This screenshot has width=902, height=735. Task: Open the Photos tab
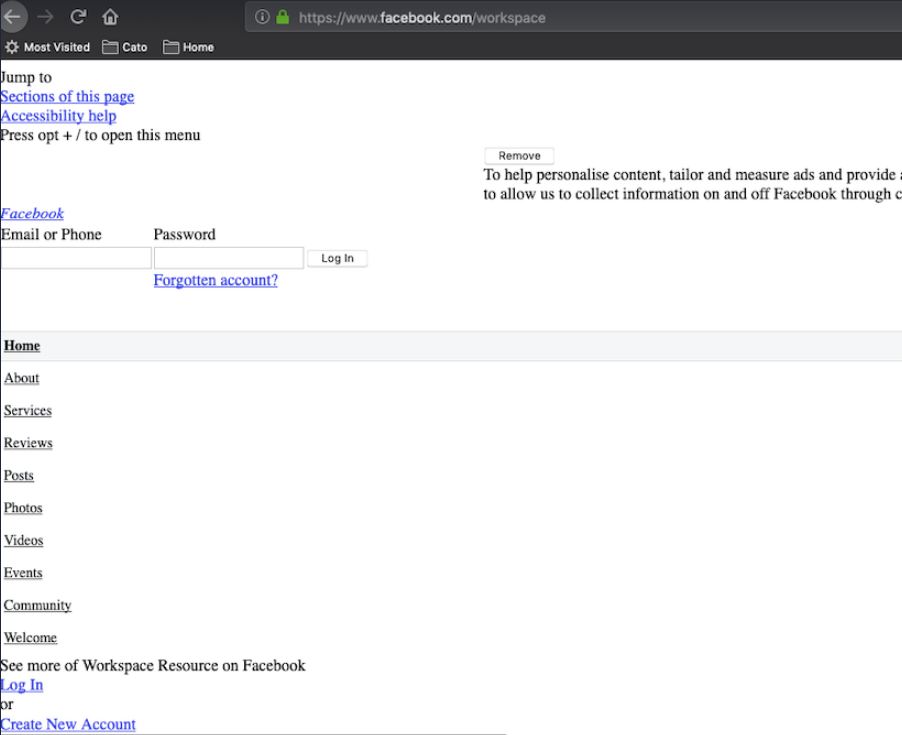pyautogui.click(x=23, y=508)
